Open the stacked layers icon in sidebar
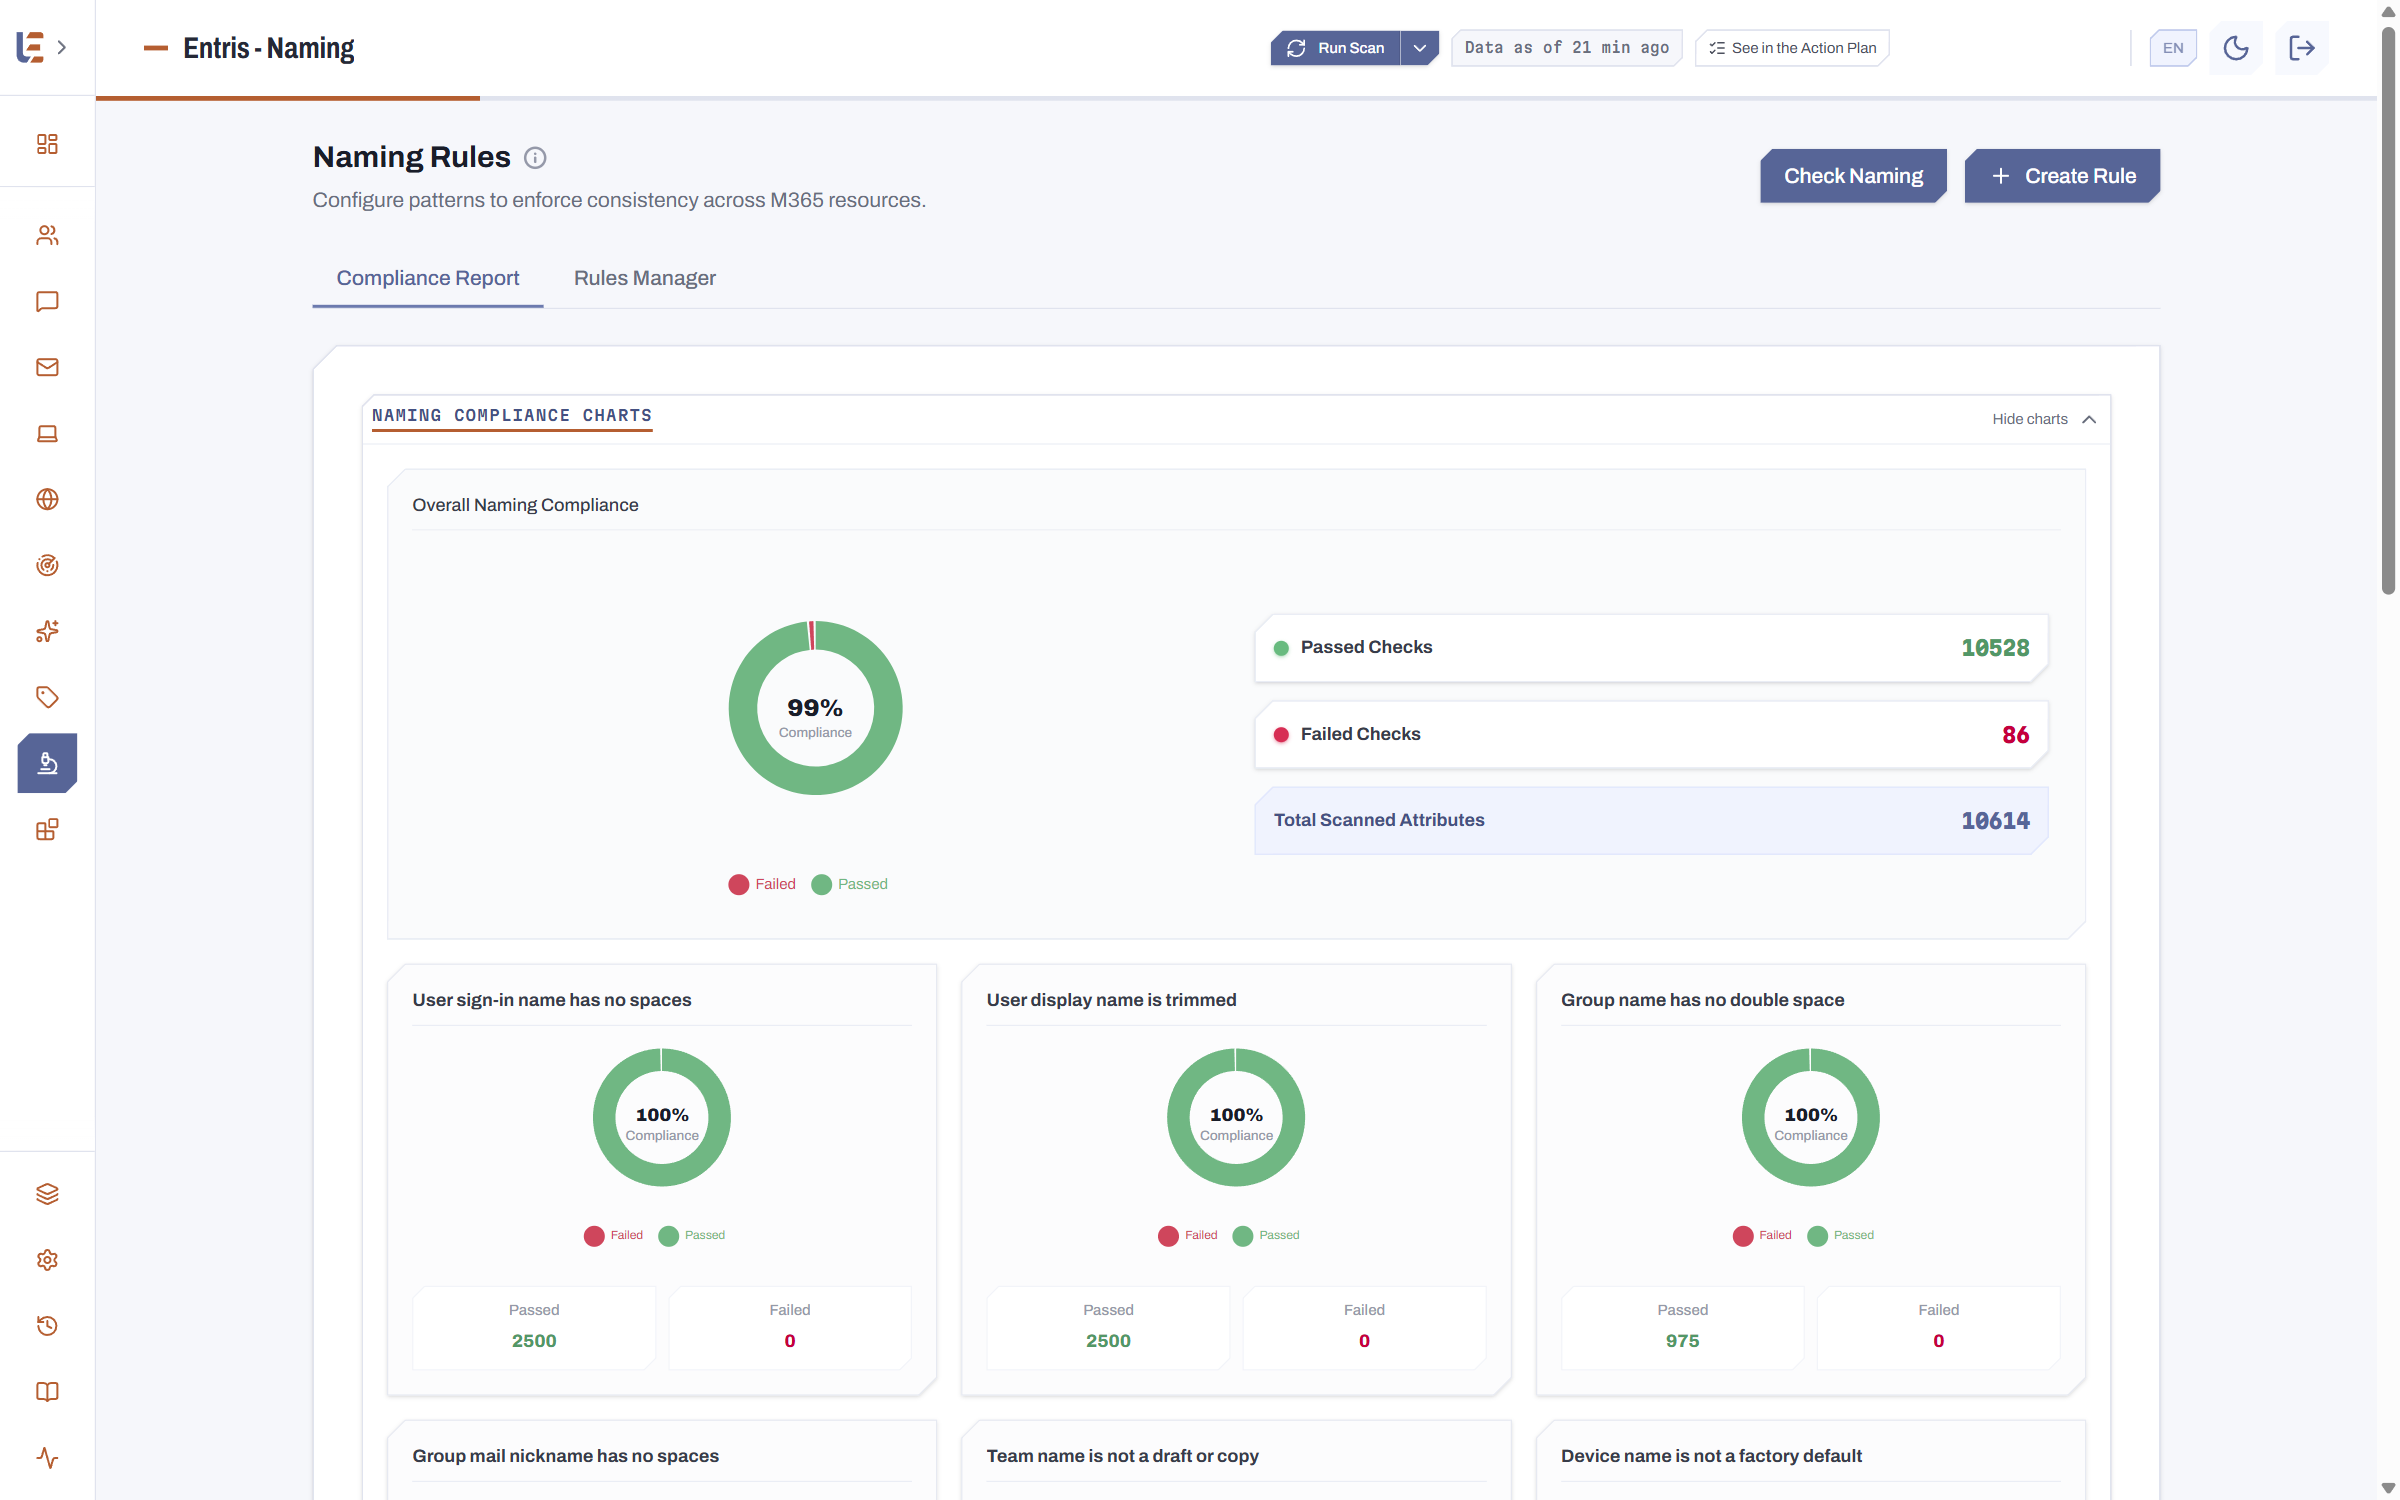The image size is (2400, 1500). (47, 1194)
